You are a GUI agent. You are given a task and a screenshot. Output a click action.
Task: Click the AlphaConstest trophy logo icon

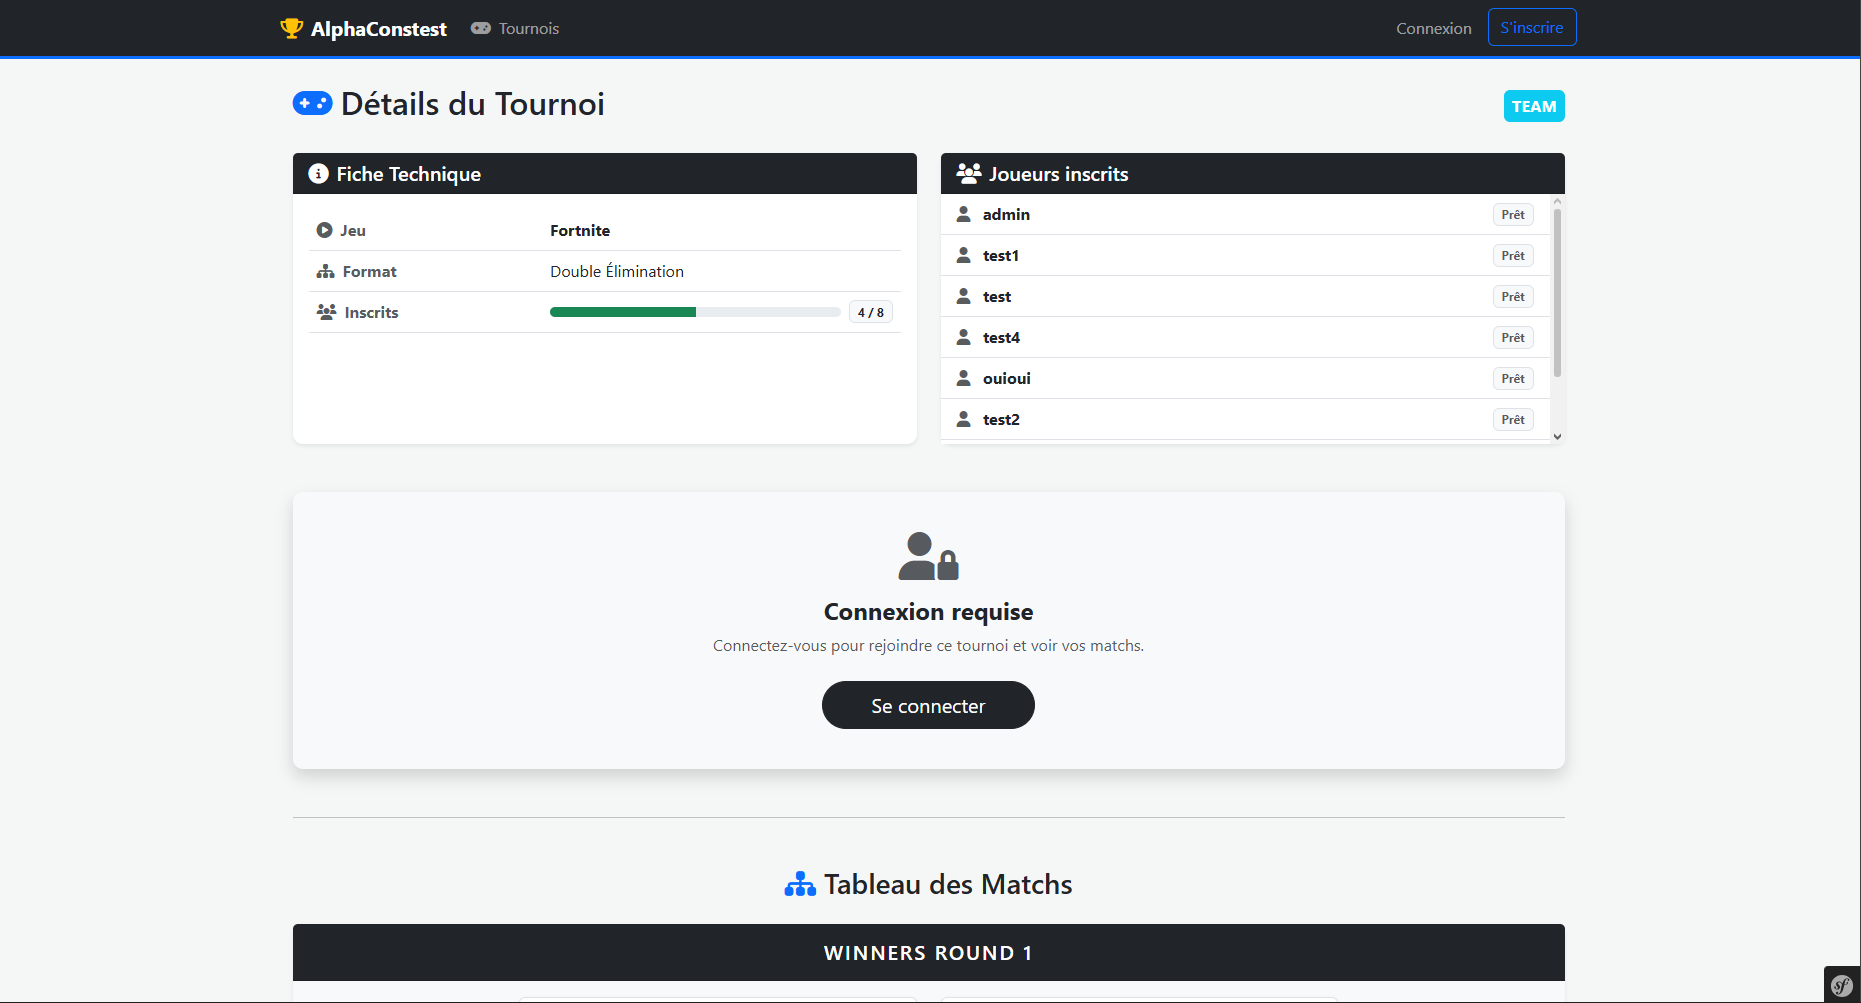tap(291, 28)
